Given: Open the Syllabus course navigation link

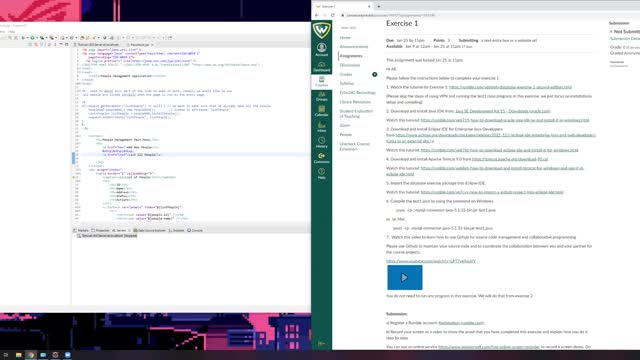Looking at the screenshot, I should [x=347, y=83].
